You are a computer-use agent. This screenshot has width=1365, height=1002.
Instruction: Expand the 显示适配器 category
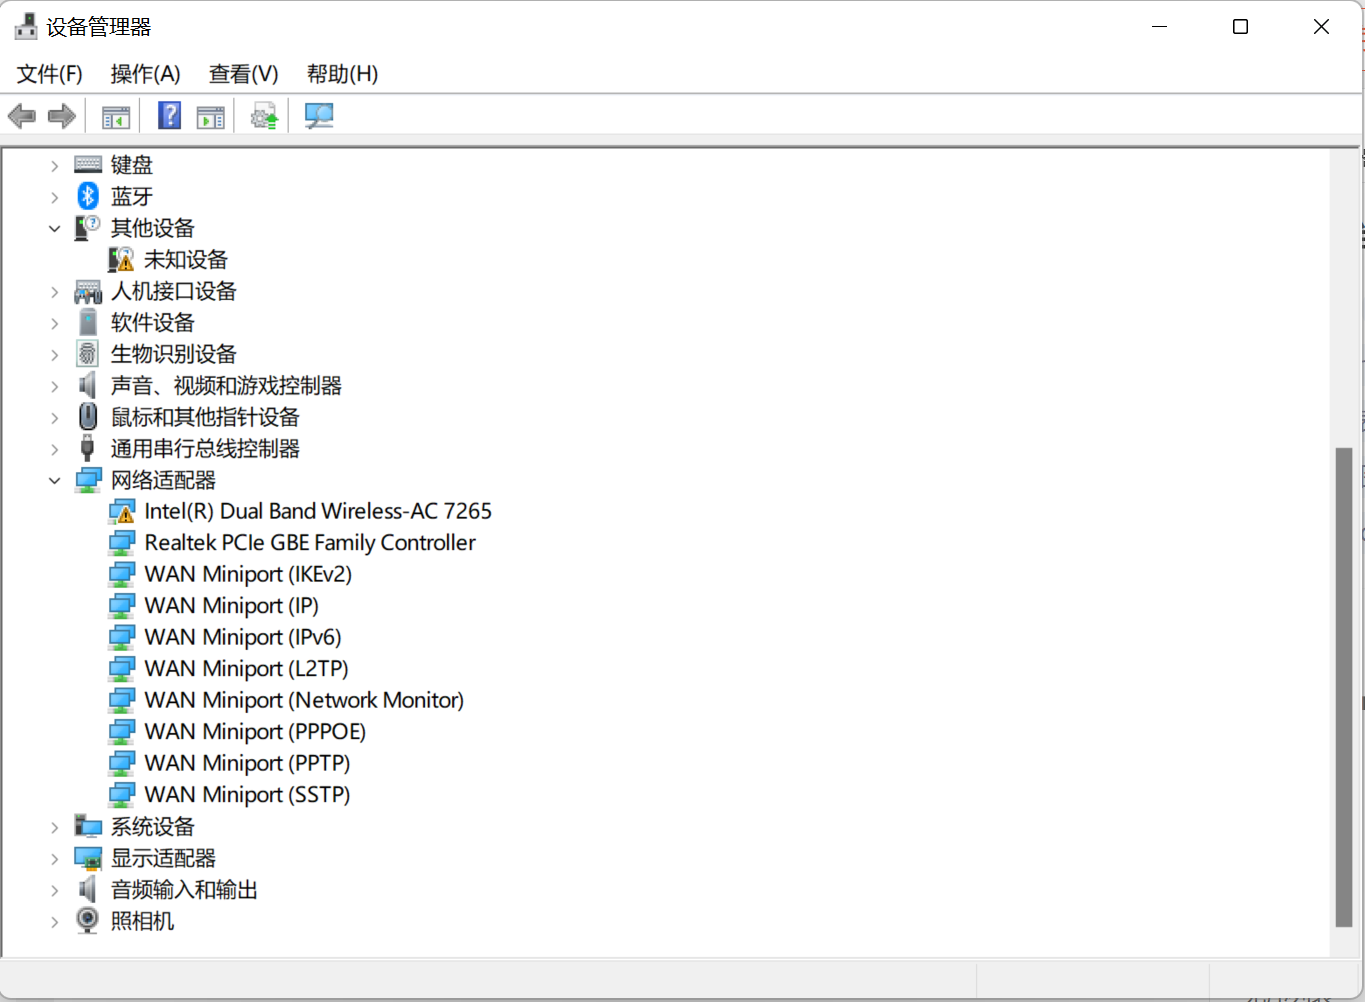(x=55, y=858)
